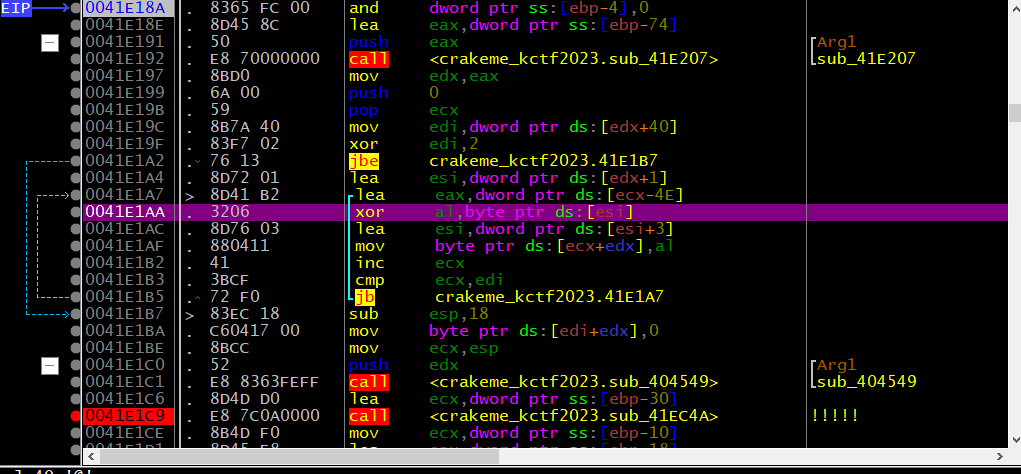Click the mov ecx,esp instruction
Image resolution: width=1021 pixels, height=474 pixels.
pyautogui.click(x=423, y=348)
